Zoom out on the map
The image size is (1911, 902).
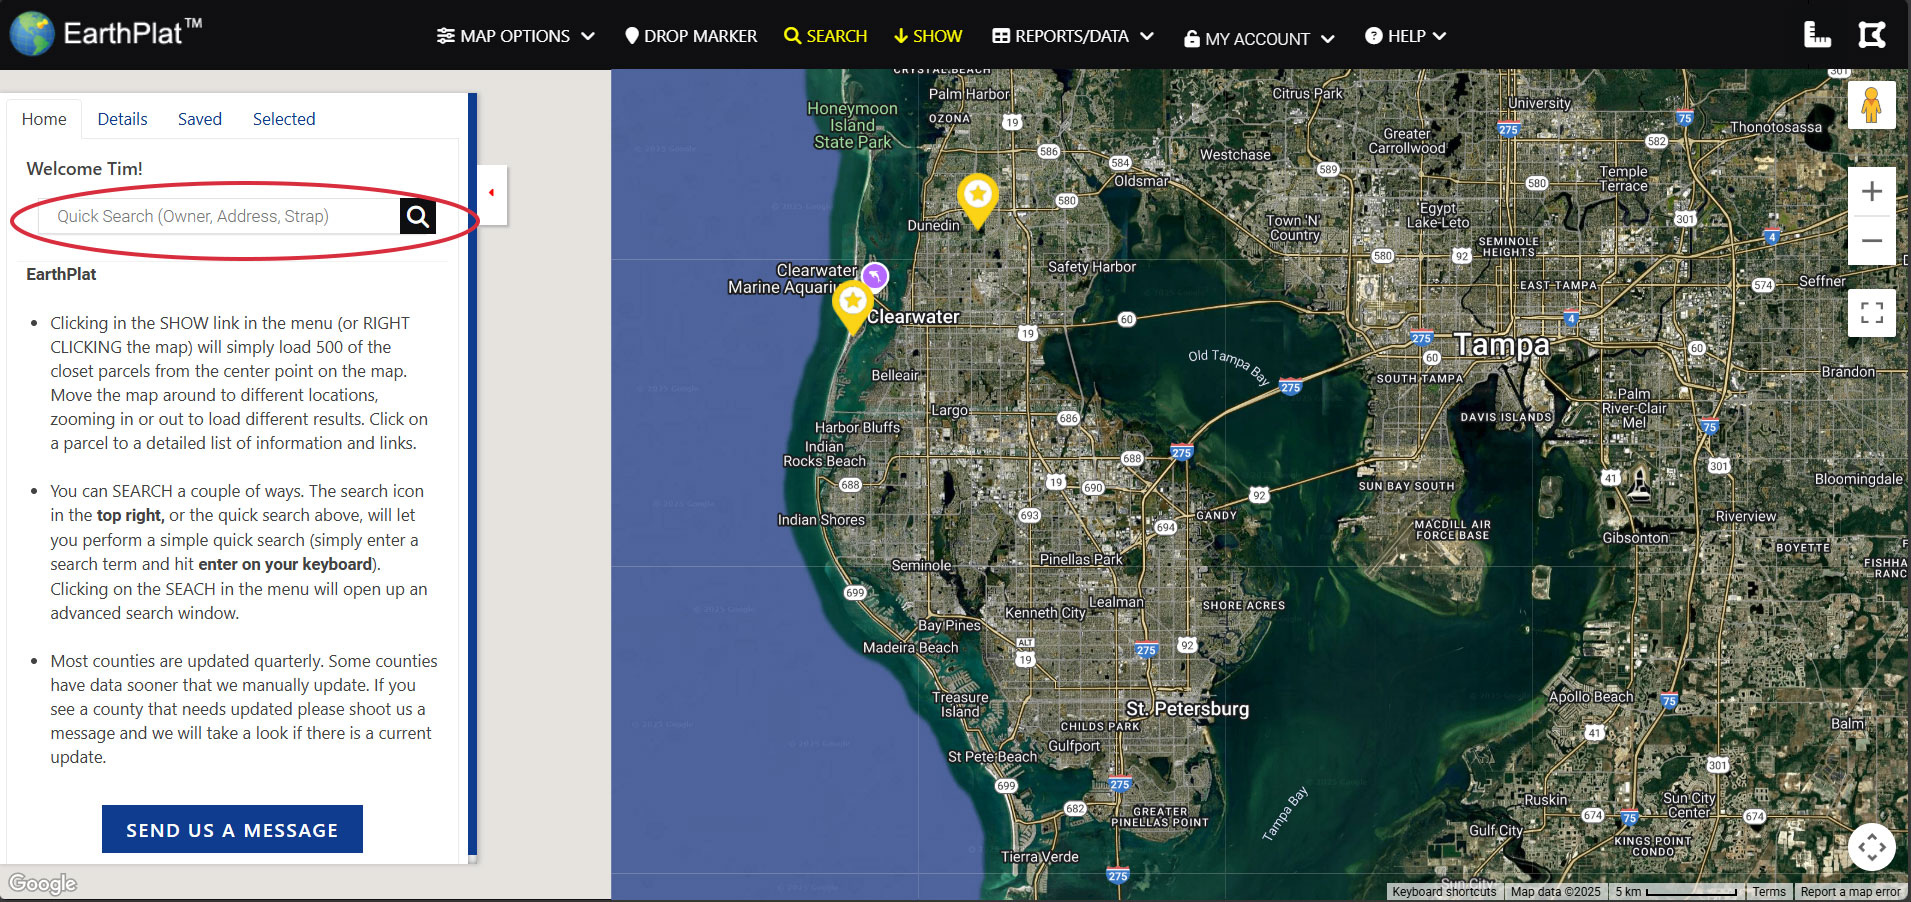point(1872,240)
